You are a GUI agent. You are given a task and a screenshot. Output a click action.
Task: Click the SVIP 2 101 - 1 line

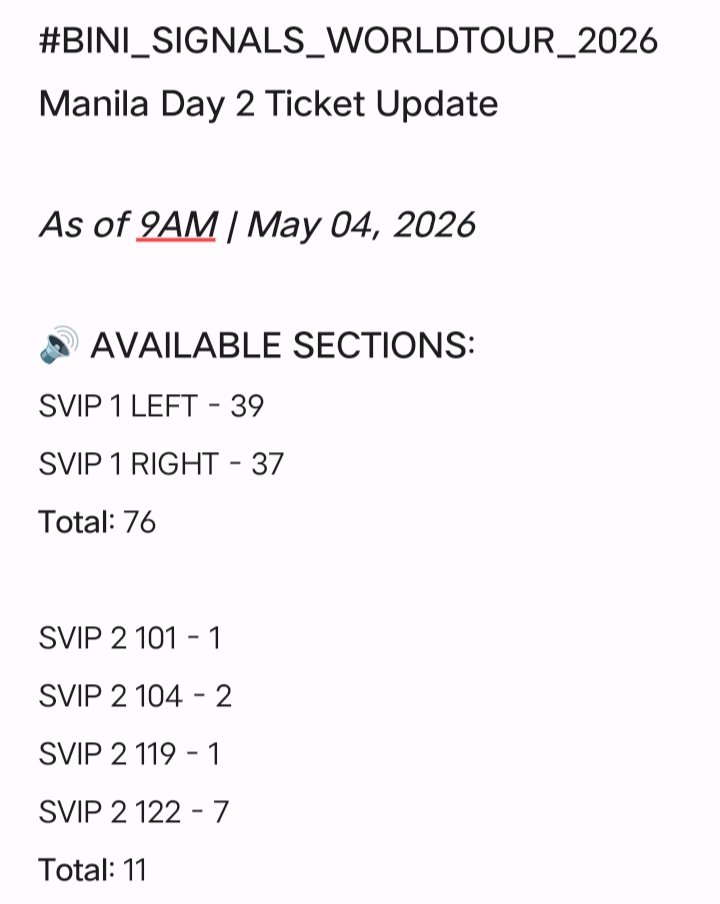(x=130, y=638)
